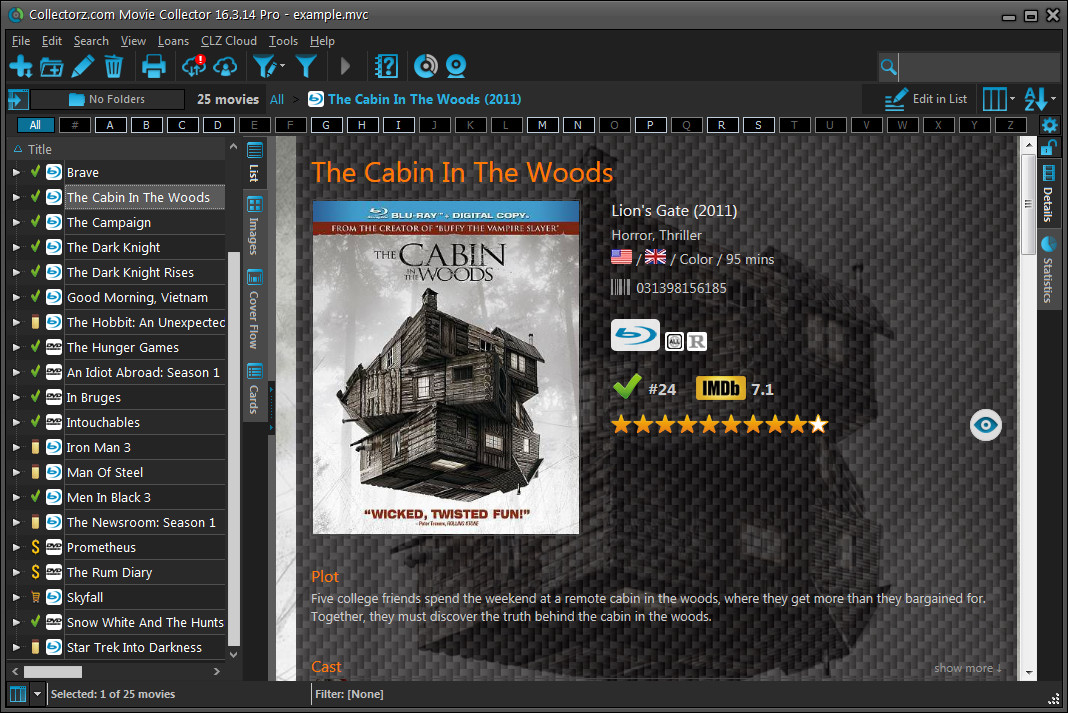1068x713 pixels.
Task: Open the Loans menu
Action: [173, 41]
